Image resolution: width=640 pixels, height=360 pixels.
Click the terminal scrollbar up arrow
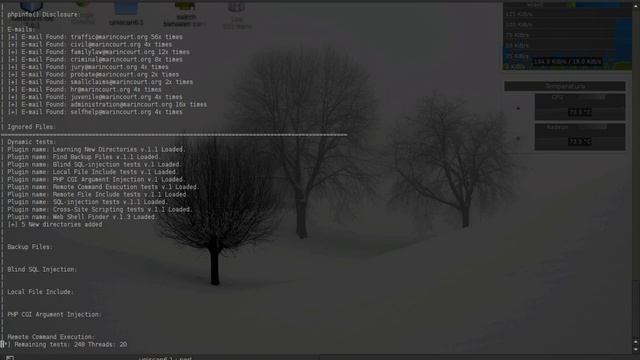636,5
